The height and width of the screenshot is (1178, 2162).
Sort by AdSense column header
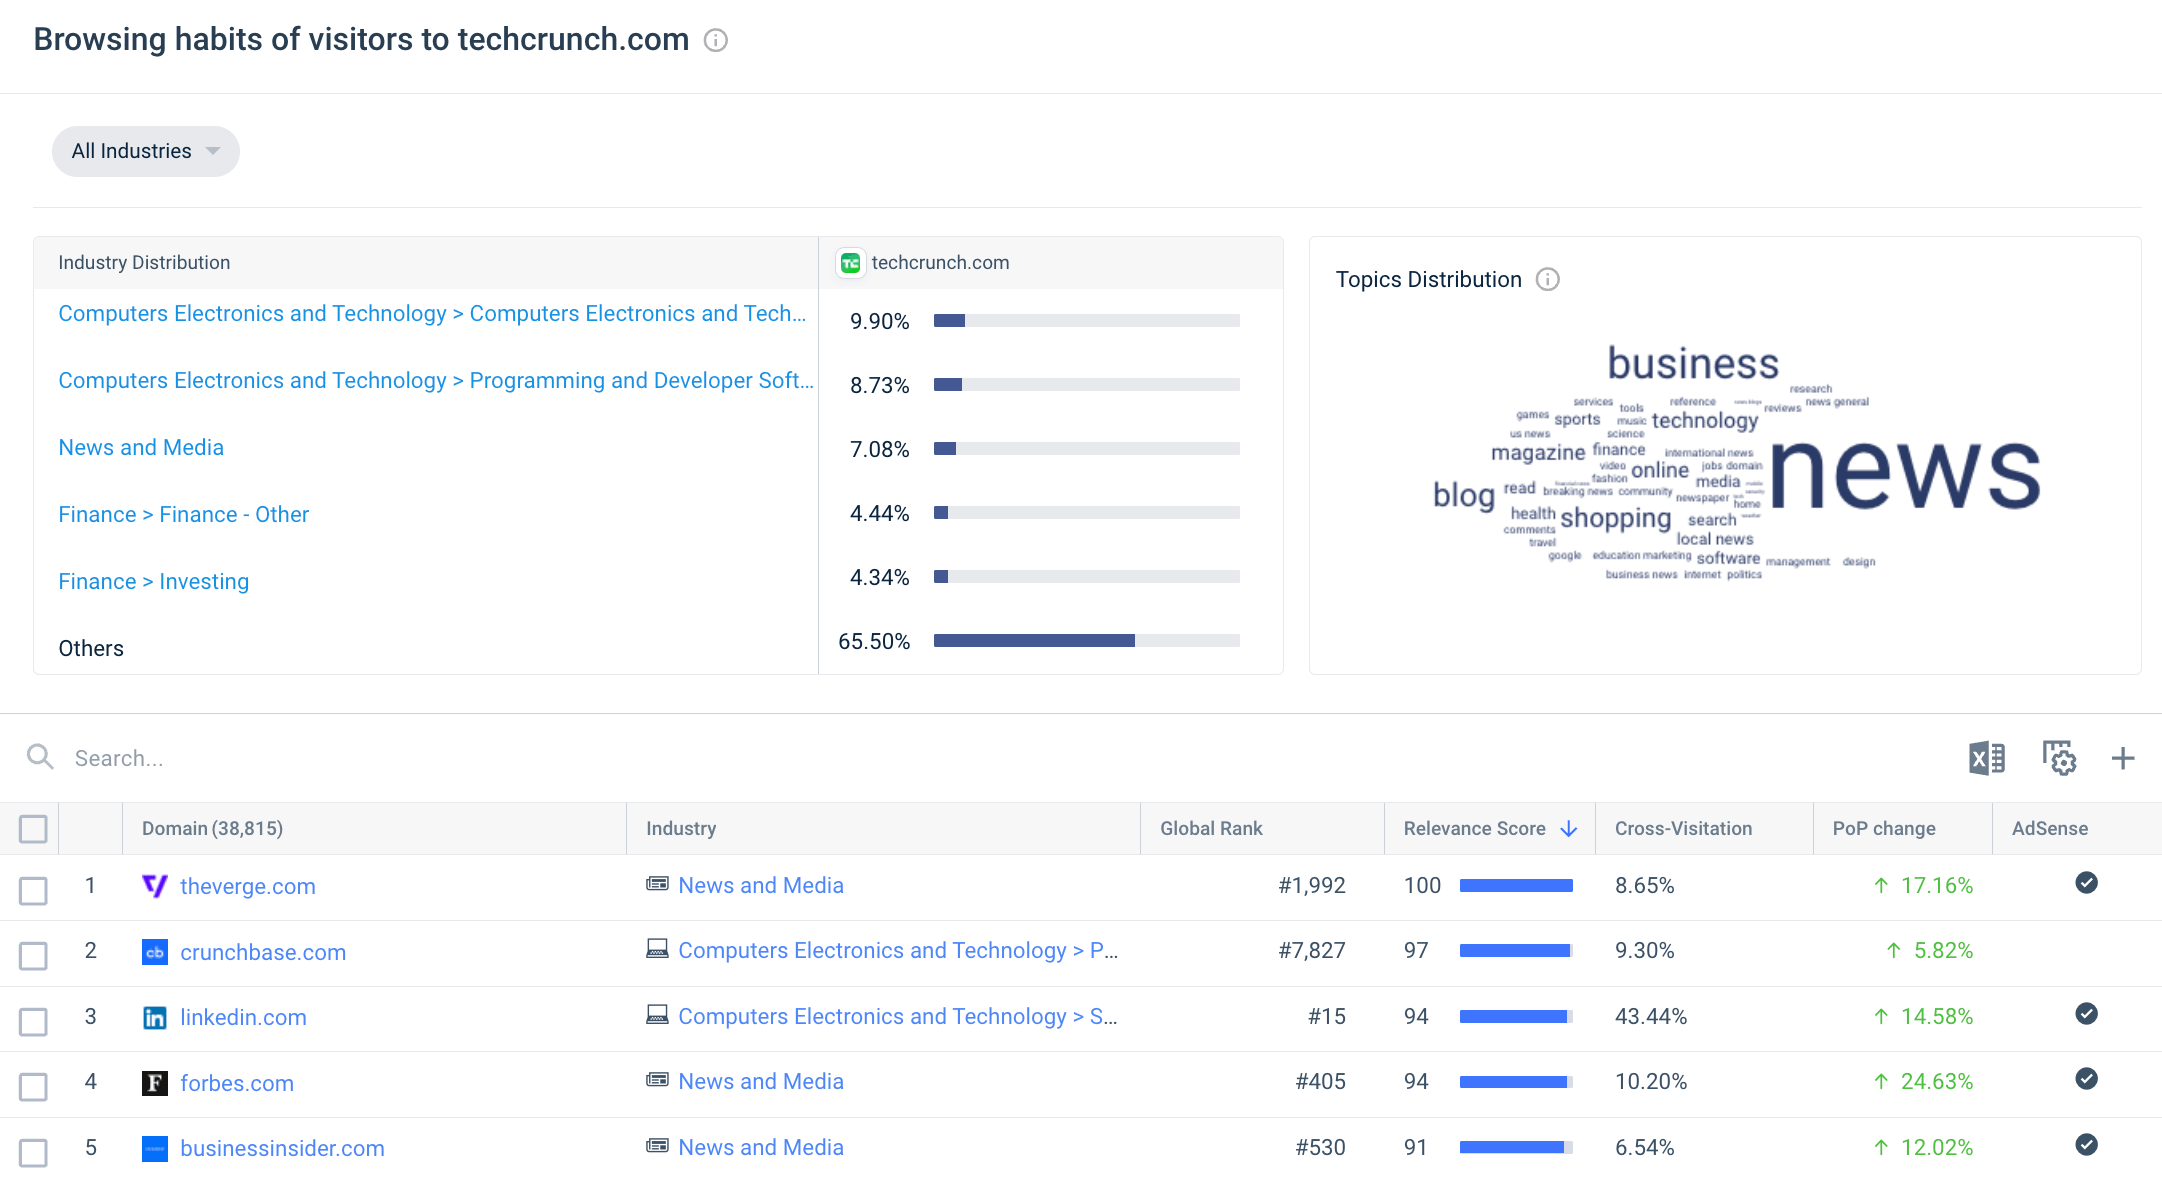pyautogui.click(x=2050, y=829)
